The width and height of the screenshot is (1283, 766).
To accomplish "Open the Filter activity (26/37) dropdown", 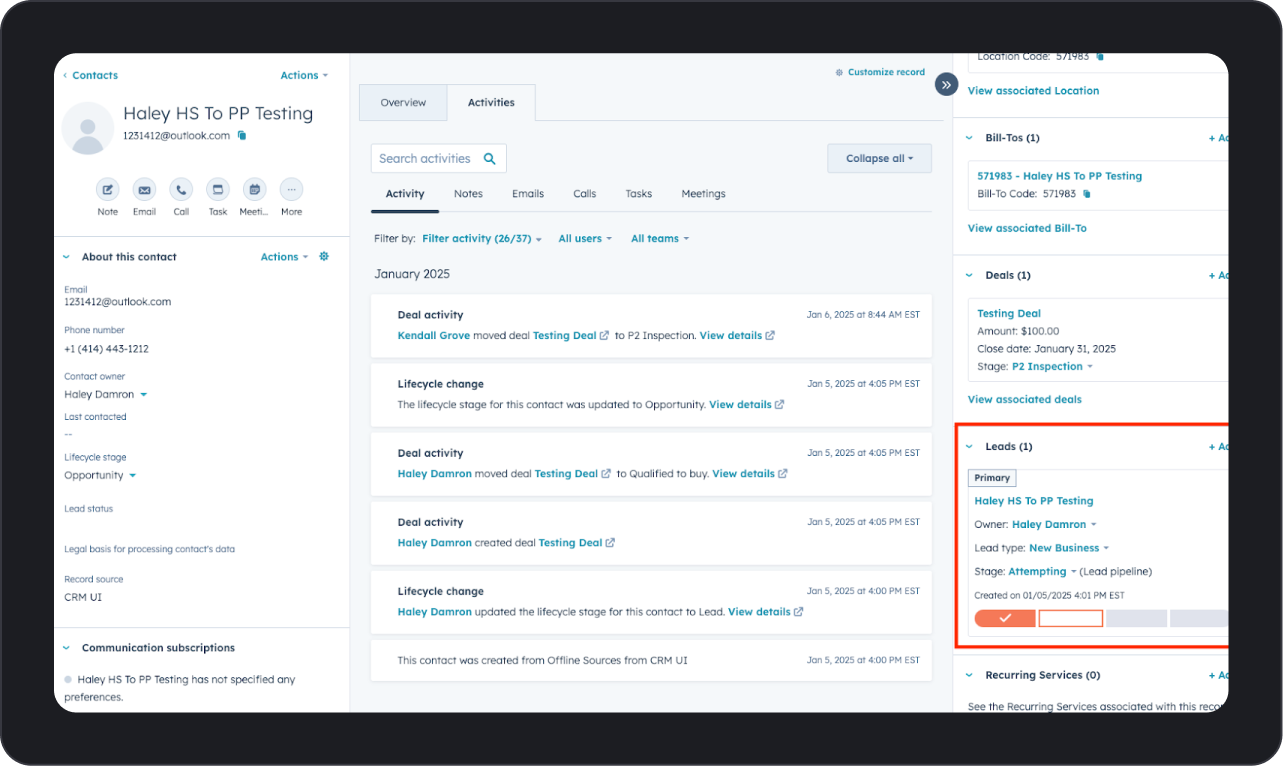I will tap(481, 239).
